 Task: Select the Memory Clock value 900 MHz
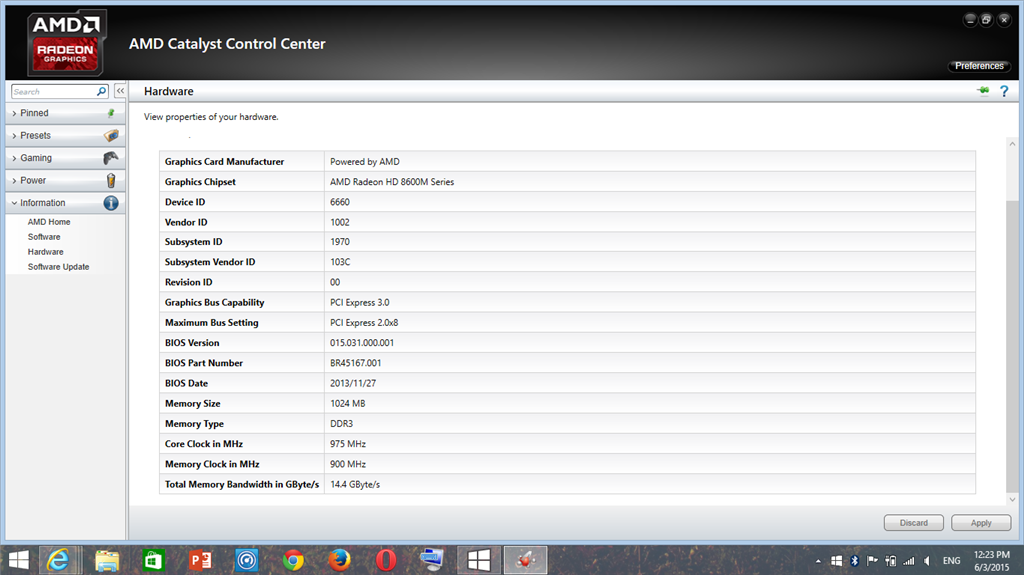click(347, 464)
